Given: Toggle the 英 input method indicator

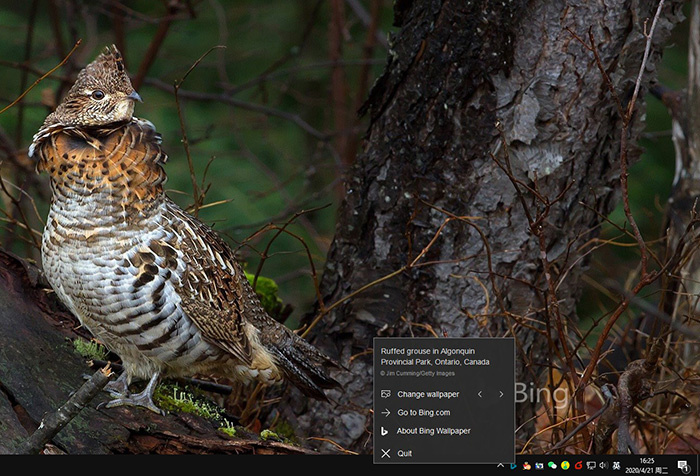Looking at the screenshot, I should (616, 466).
